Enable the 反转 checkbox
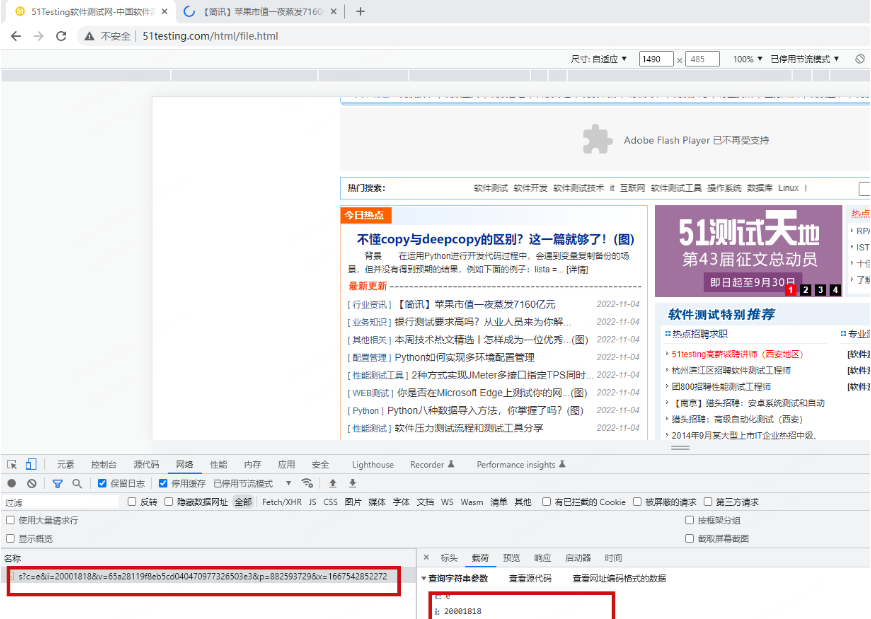Viewport: 871px width, 619px height. [x=132, y=502]
